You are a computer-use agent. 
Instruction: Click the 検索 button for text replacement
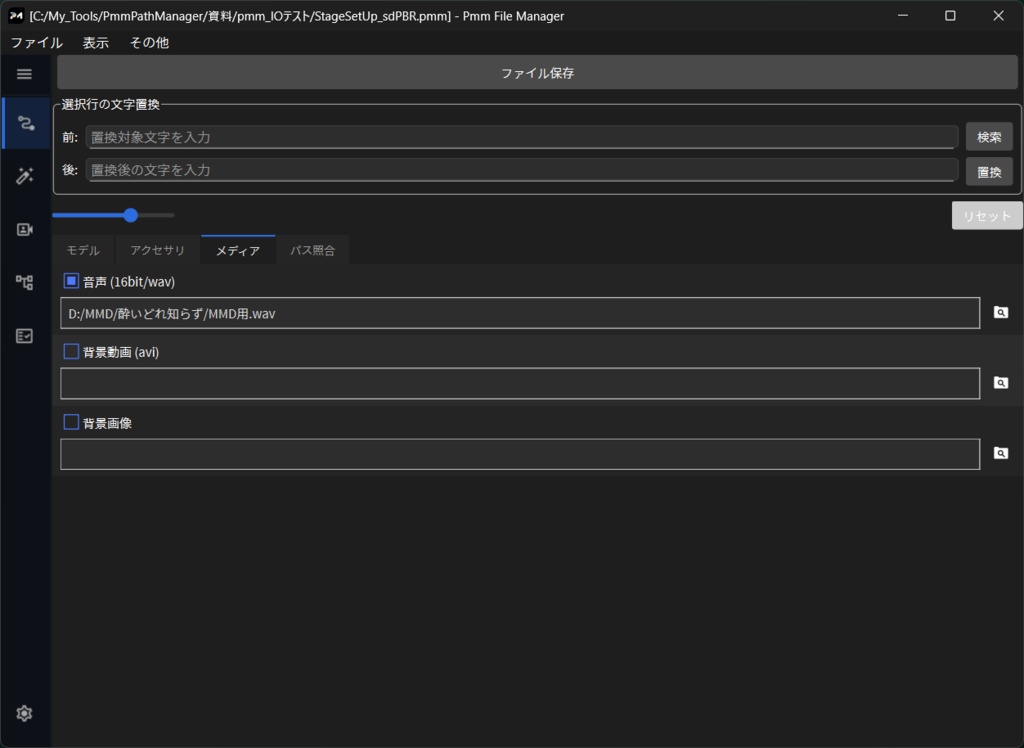point(988,136)
